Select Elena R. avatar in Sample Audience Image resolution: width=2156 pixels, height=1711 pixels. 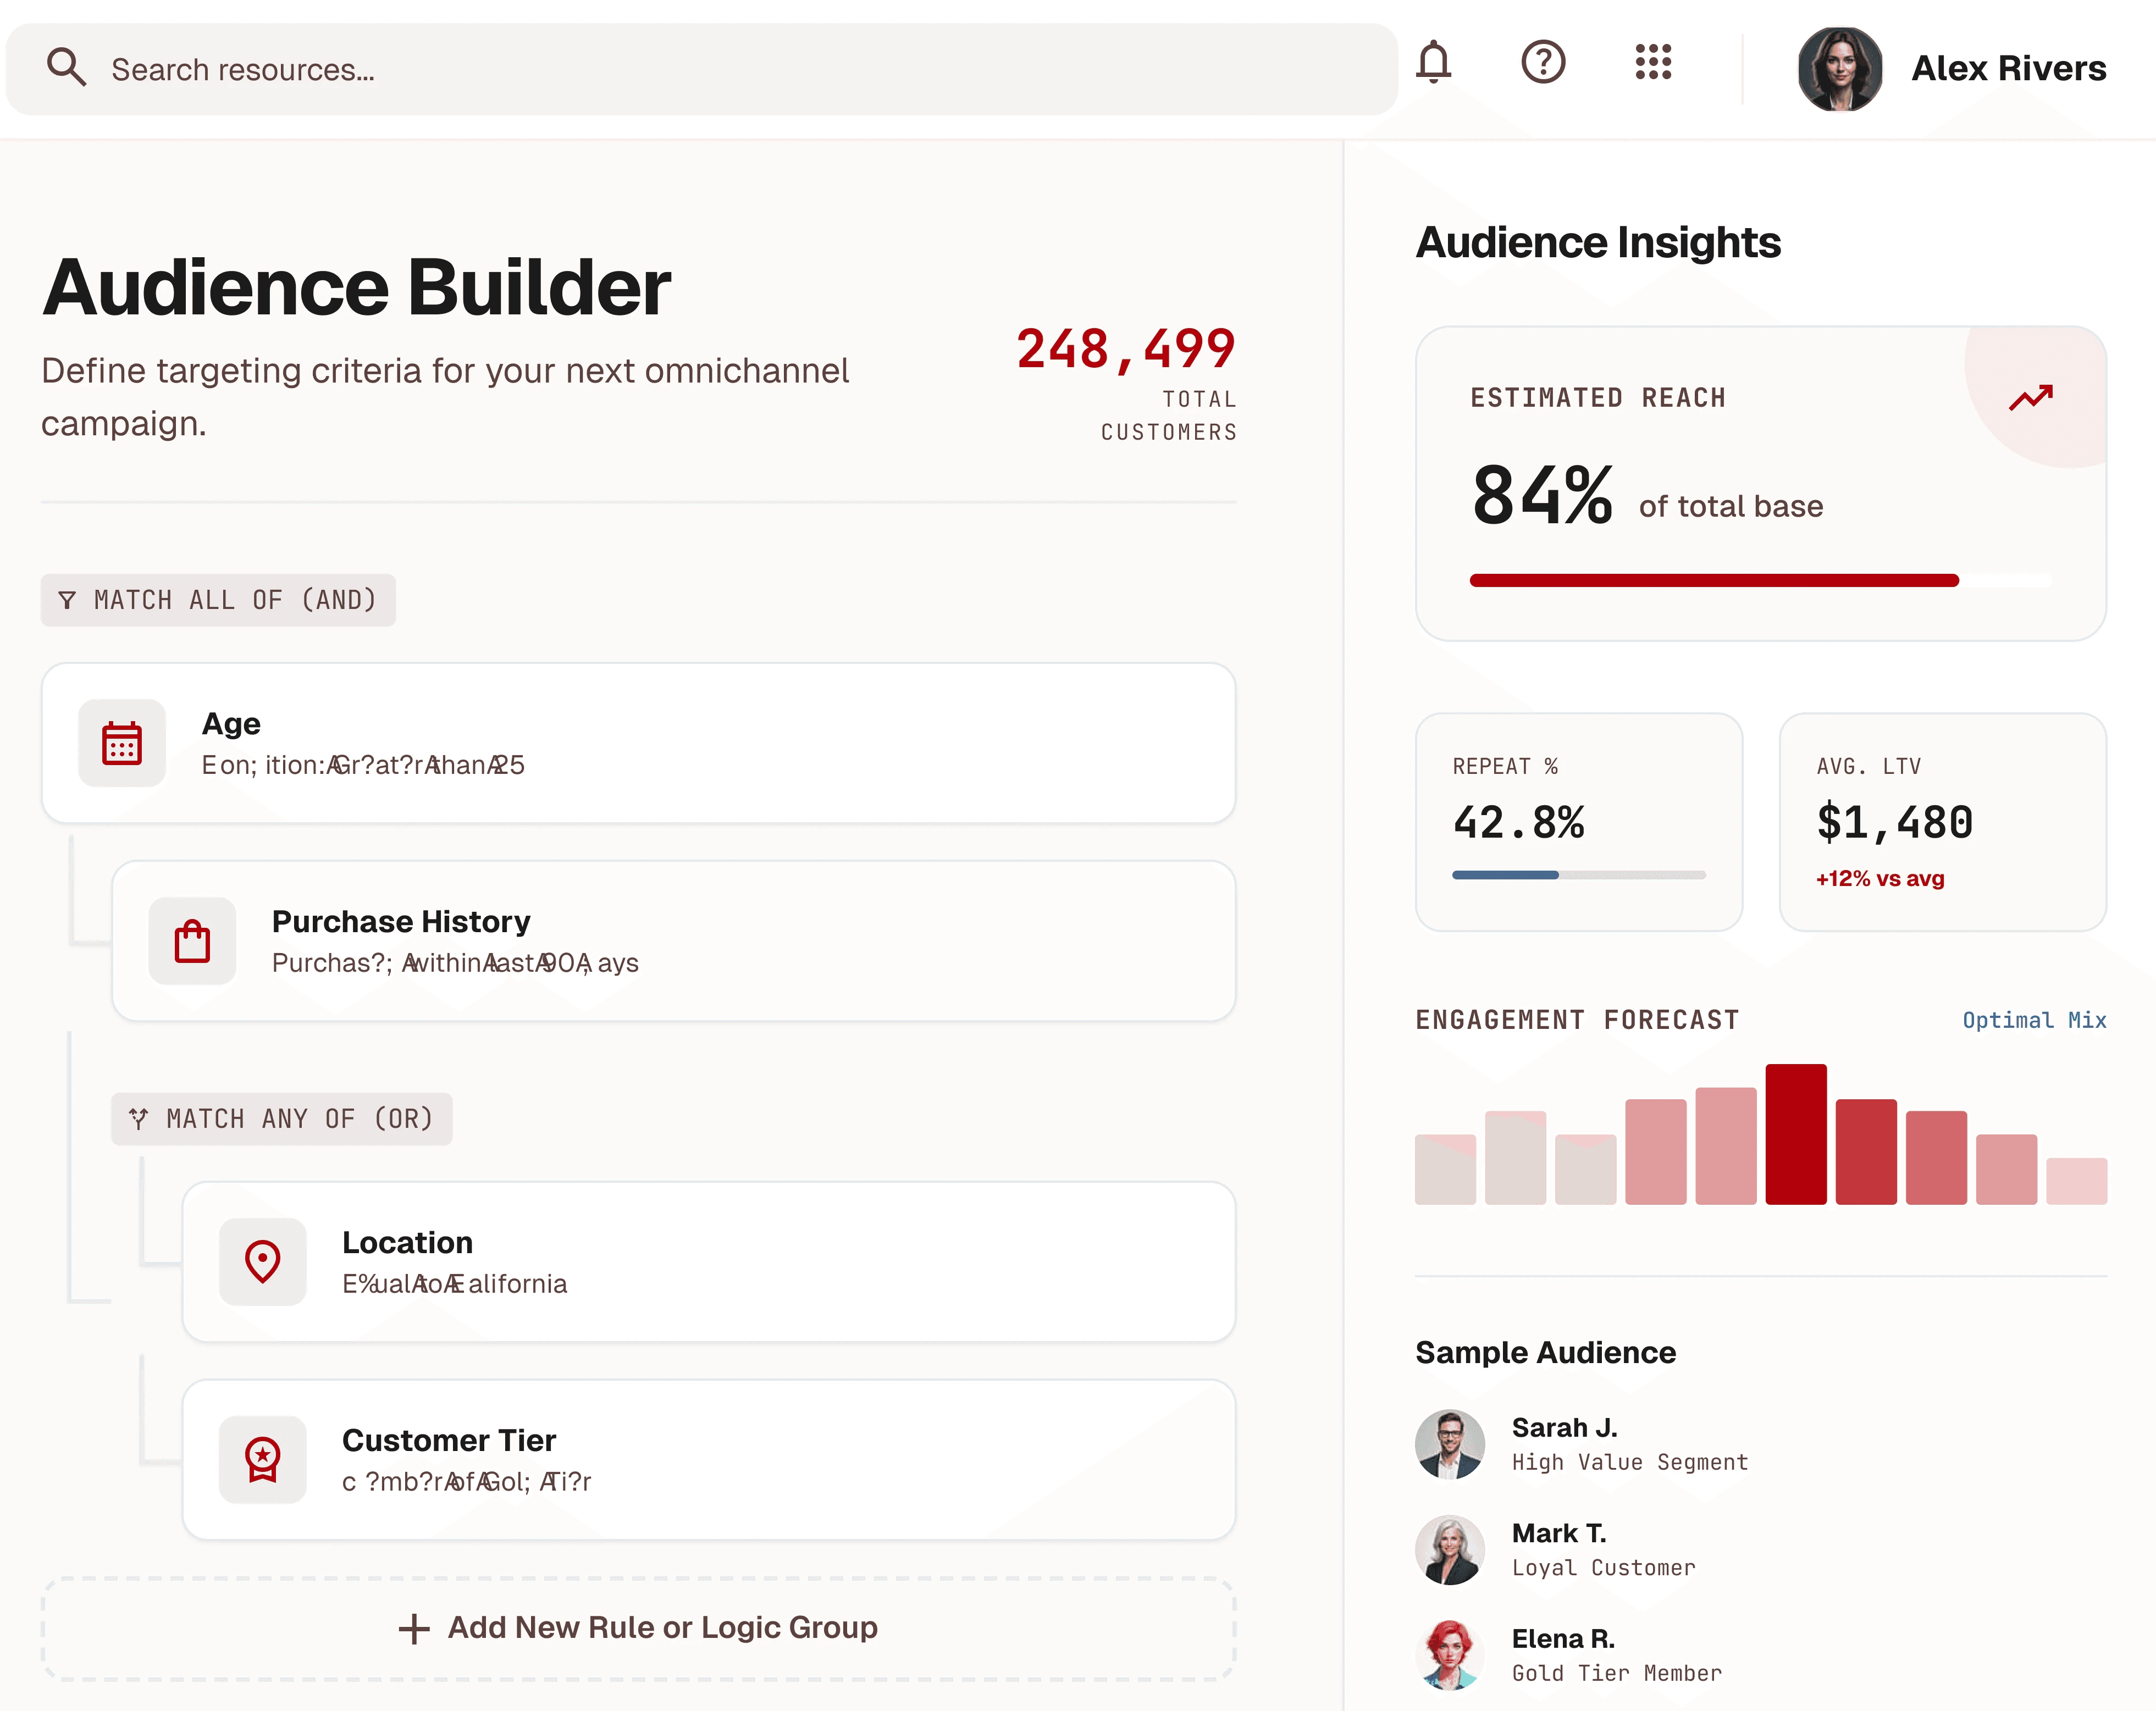1449,1655
